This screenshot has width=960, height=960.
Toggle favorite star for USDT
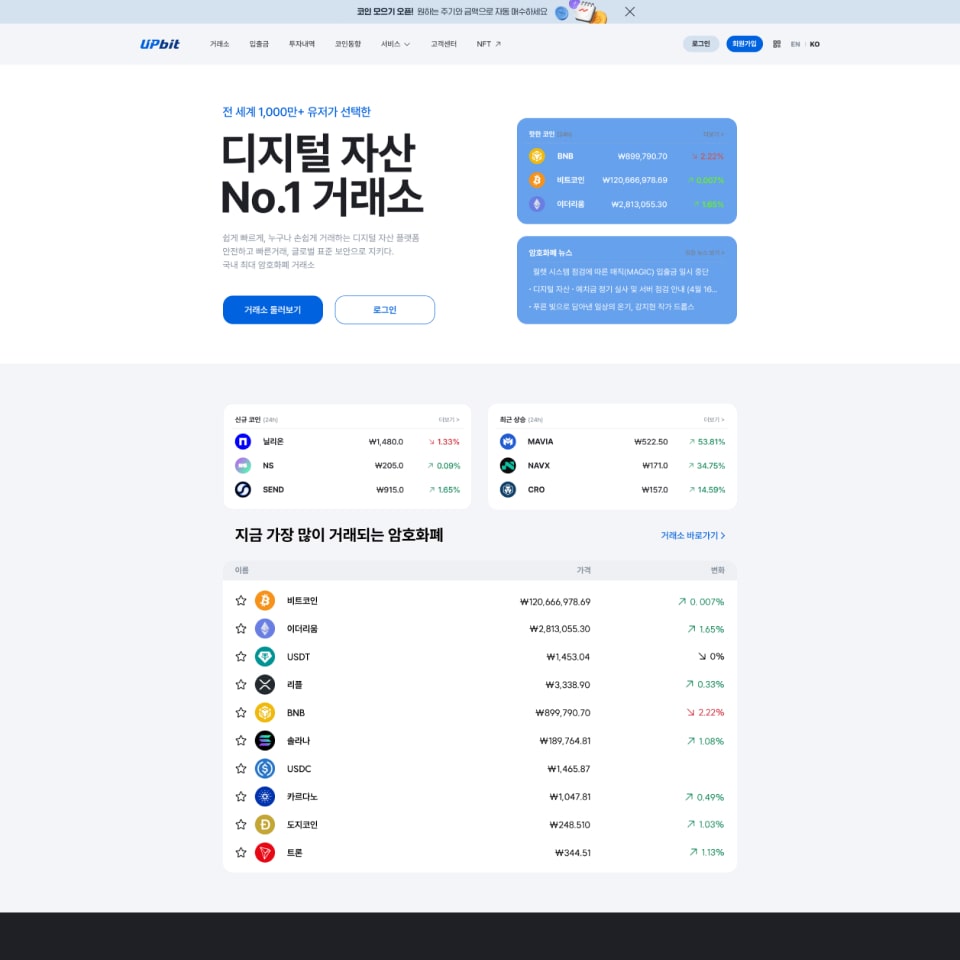click(241, 656)
